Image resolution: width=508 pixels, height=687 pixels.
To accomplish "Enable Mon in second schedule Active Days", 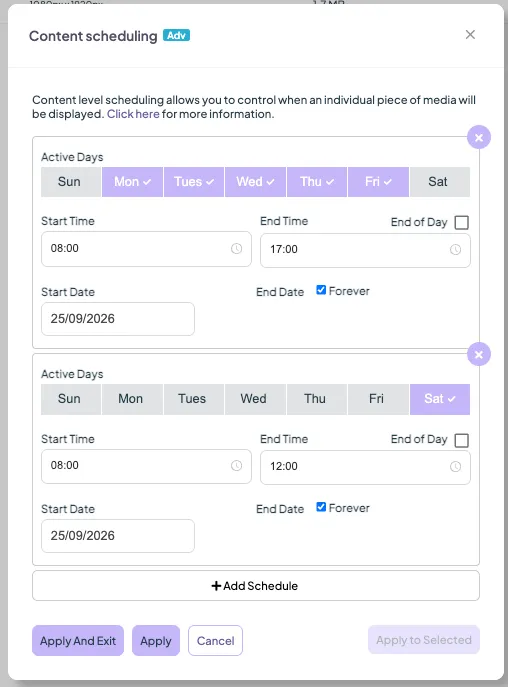I will (x=132, y=399).
